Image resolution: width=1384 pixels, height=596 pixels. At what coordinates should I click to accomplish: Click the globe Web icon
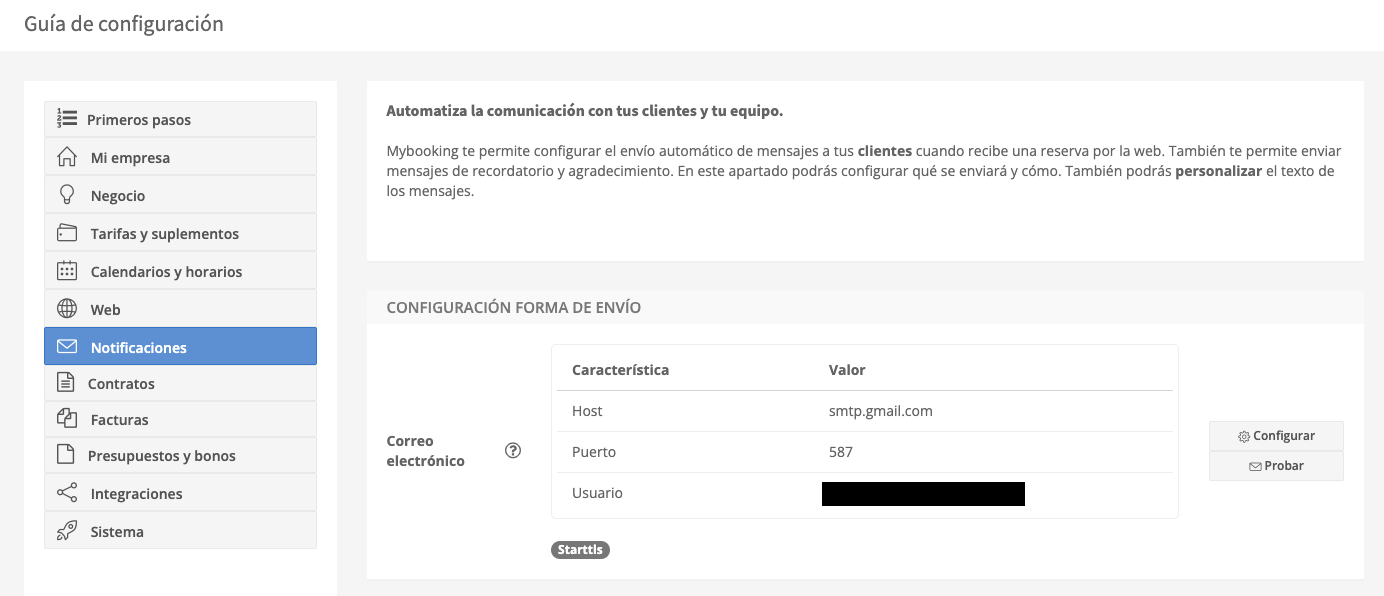[x=67, y=309]
